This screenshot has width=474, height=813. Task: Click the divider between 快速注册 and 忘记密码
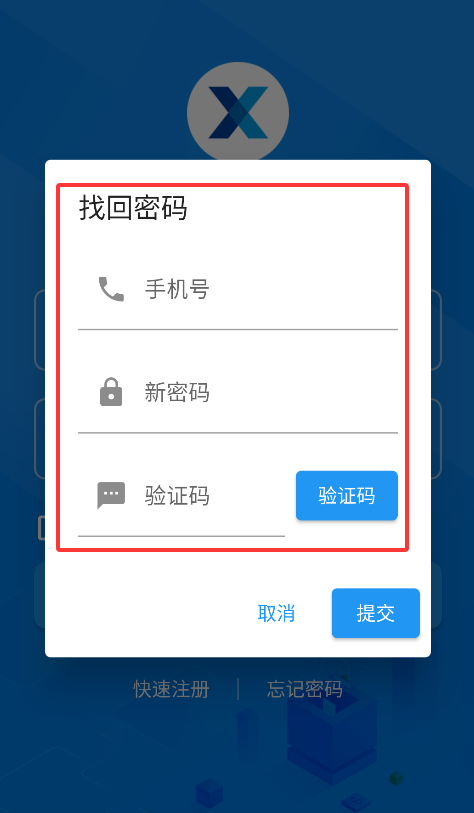[238, 689]
